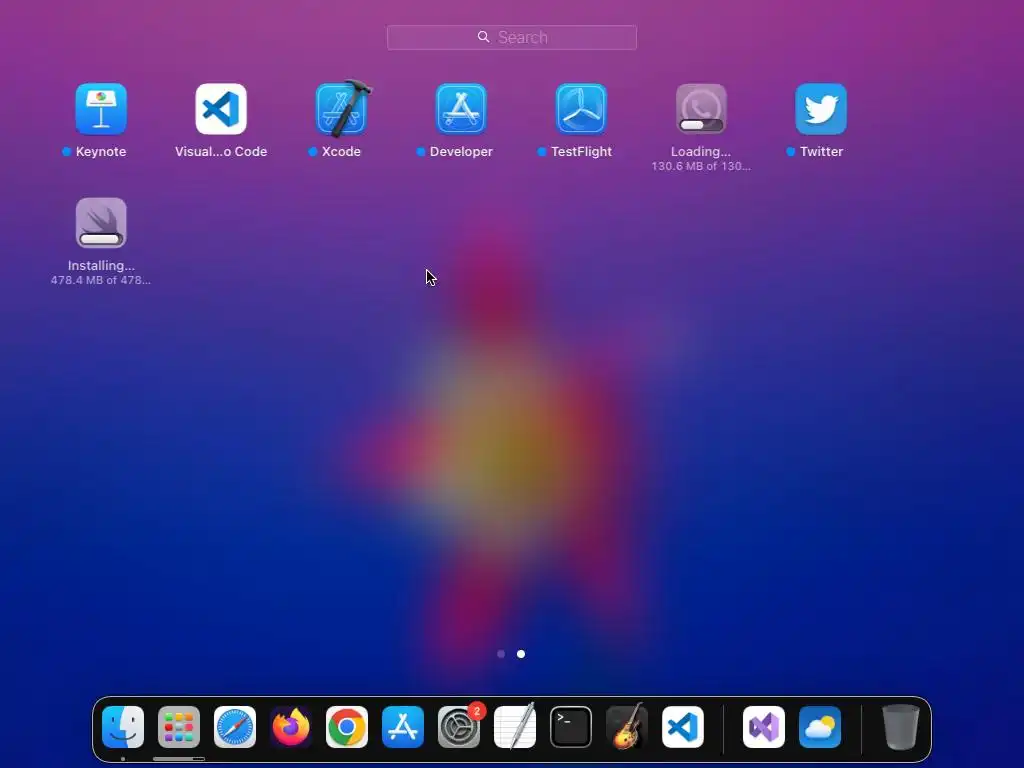Open Visual Studio Code in the Dock
This screenshot has width=1024, height=768.
point(682,727)
